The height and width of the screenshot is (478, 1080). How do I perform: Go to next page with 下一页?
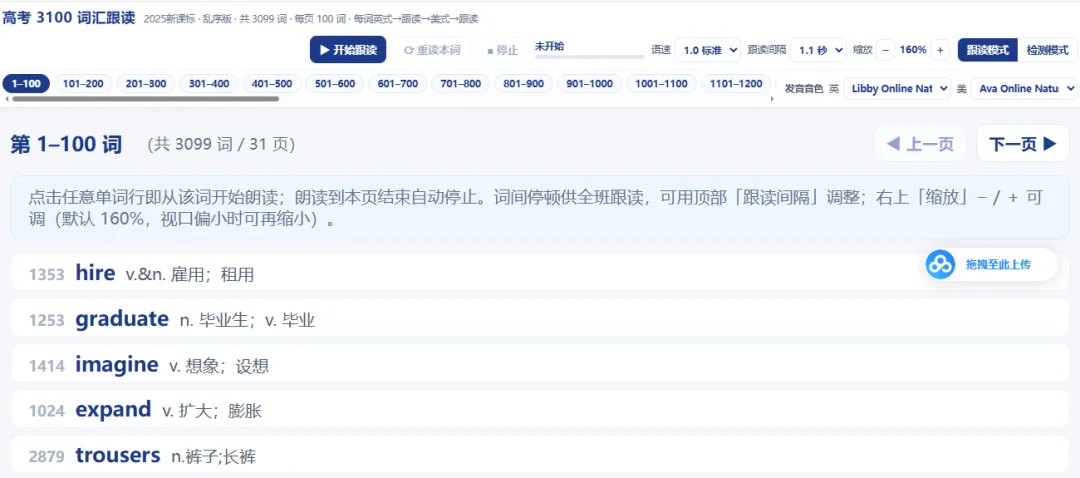1023,144
